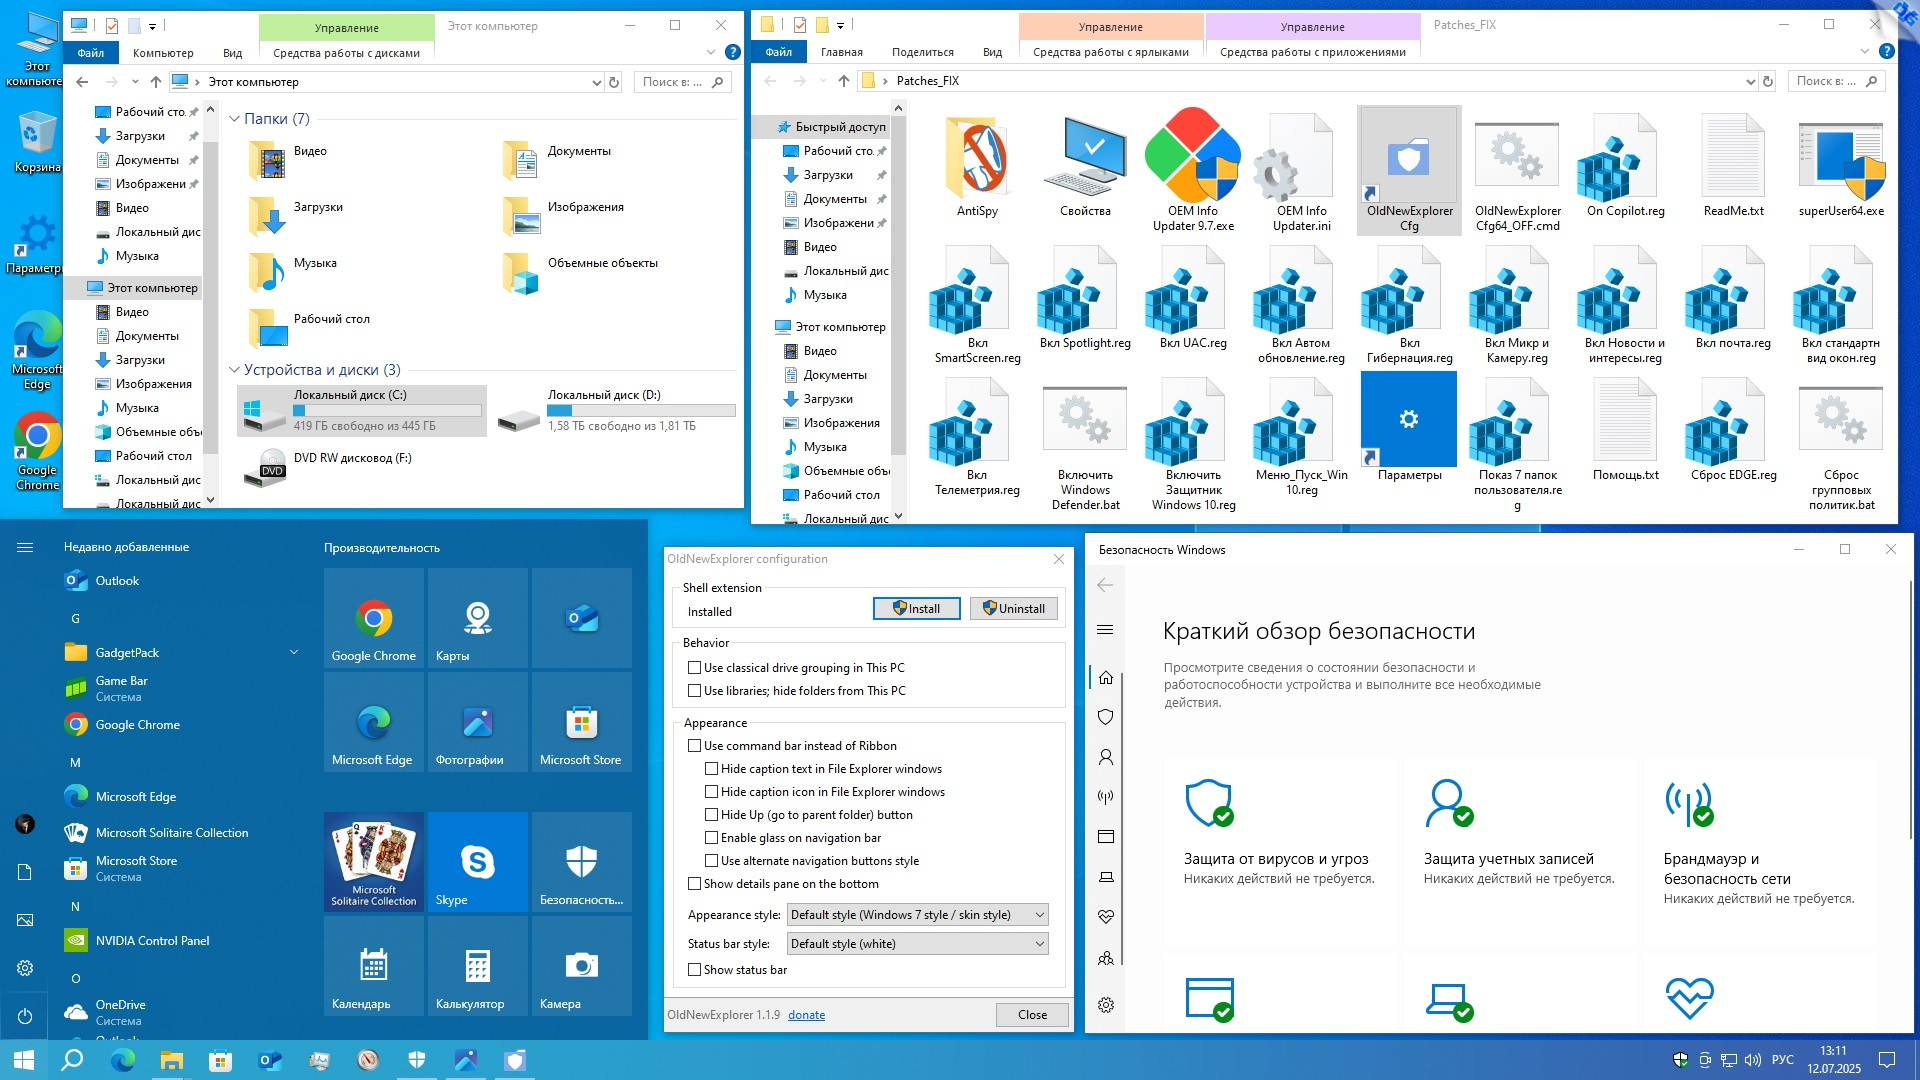Expand Status bar style combo box

(x=917, y=944)
